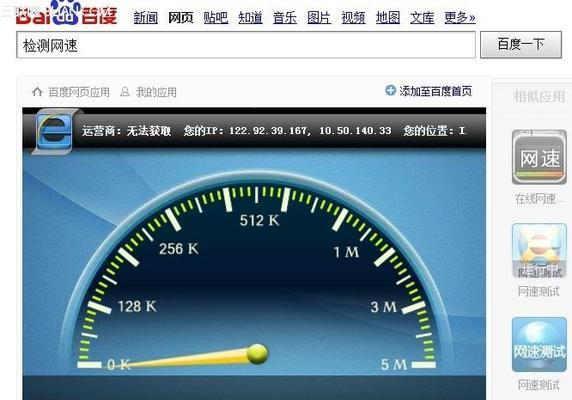Click the 百度一下 search button

[x=521, y=44]
